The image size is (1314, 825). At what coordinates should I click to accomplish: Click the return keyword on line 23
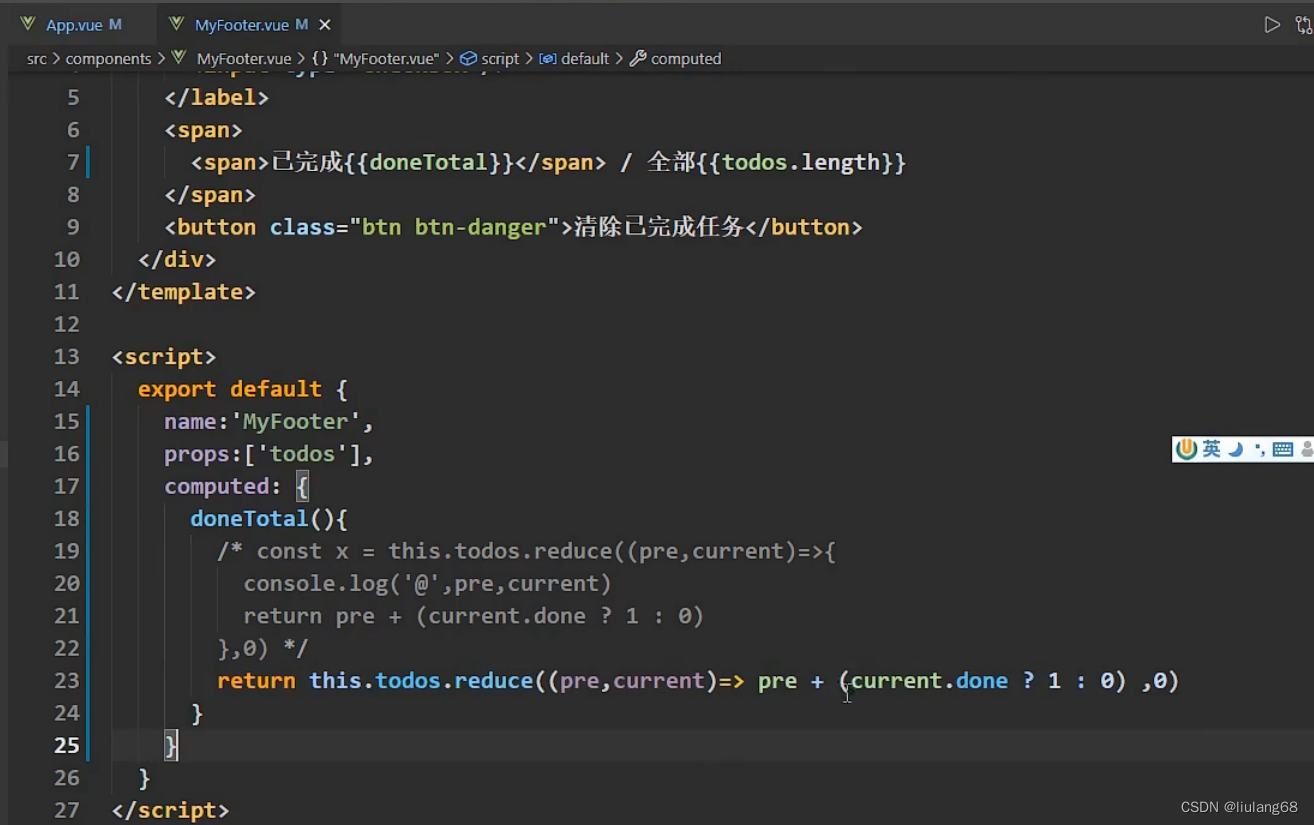pos(256,681)
